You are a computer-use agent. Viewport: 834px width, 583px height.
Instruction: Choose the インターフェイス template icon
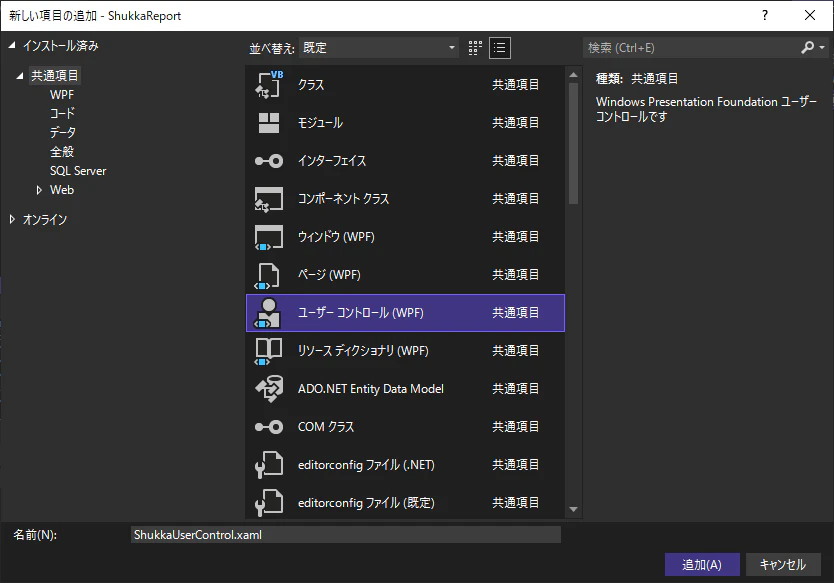click(269, 161)
